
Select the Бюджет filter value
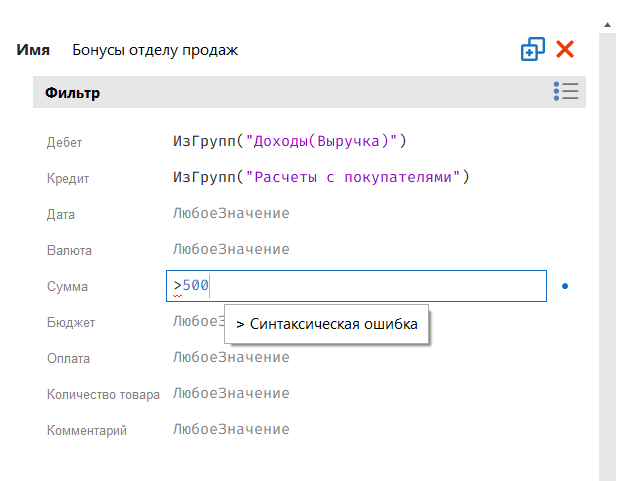pyautogui.click(x=197, y=322)
